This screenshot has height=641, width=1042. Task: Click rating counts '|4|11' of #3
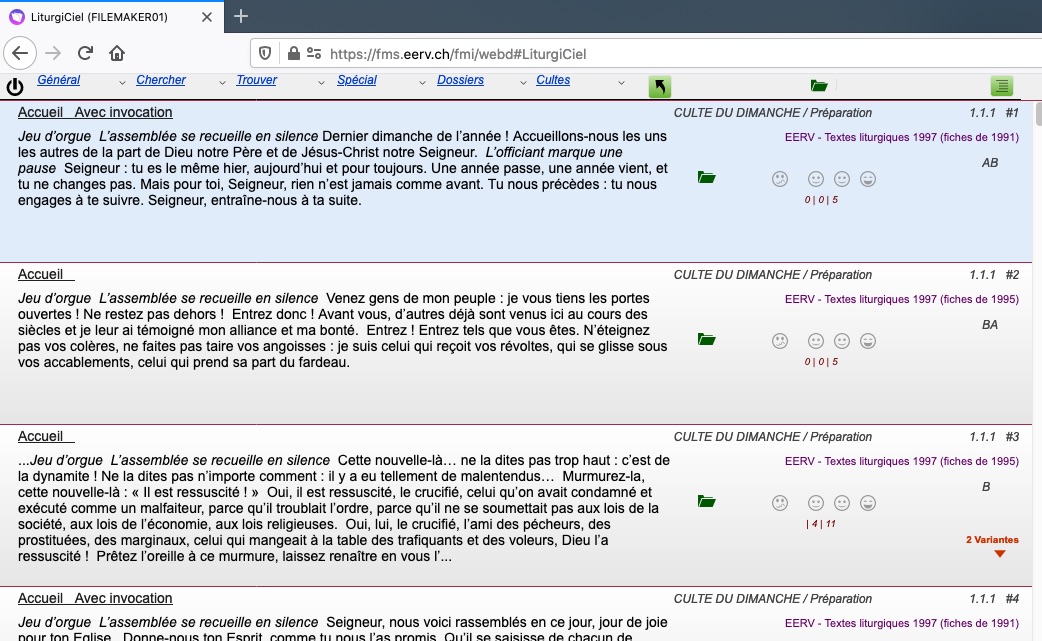[x=821, y=523]
